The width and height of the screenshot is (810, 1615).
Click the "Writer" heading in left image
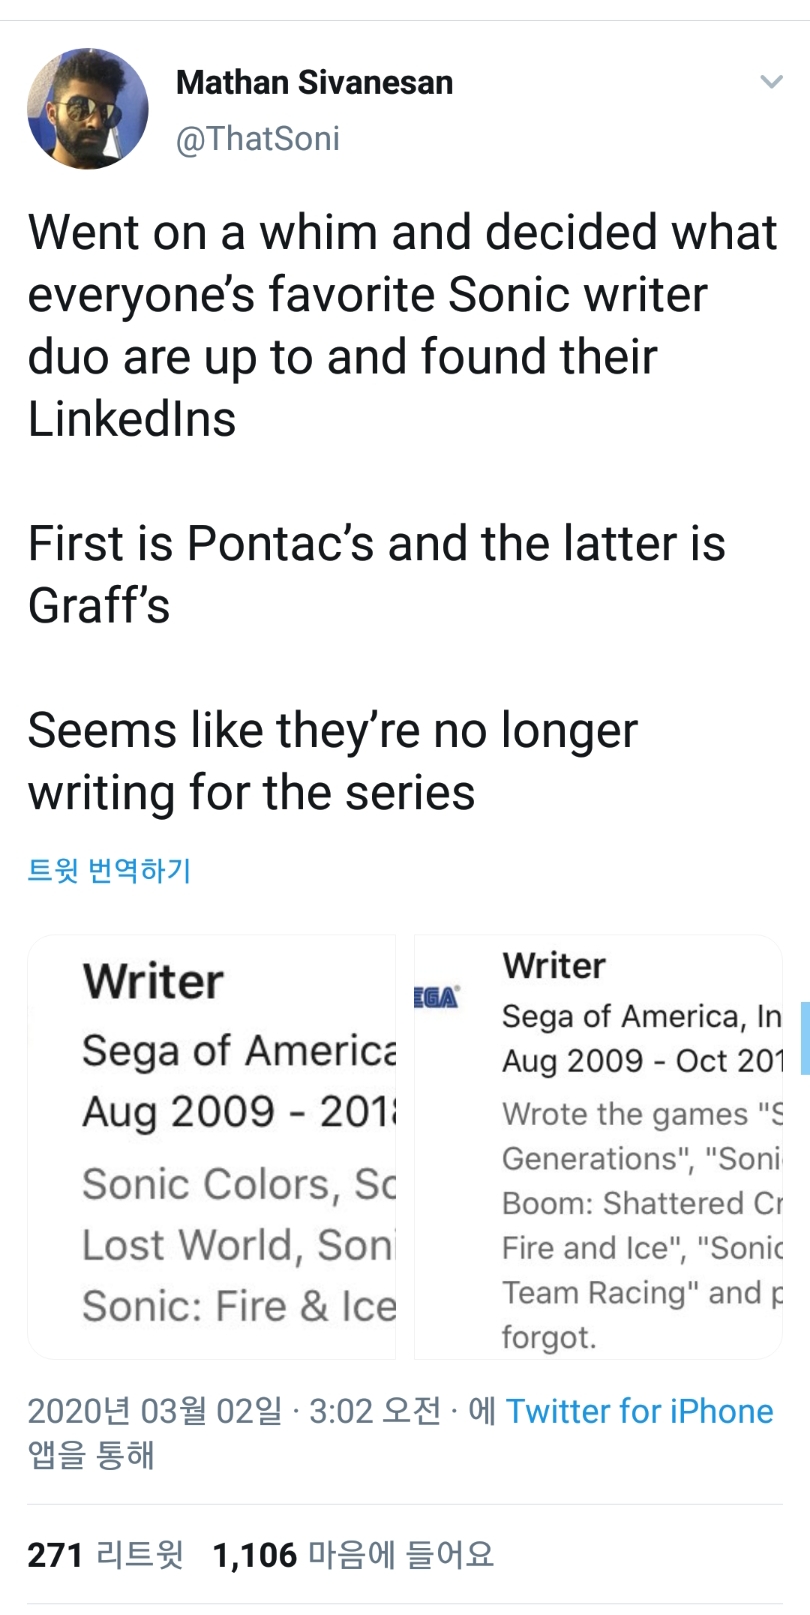(x=153, y=981)
